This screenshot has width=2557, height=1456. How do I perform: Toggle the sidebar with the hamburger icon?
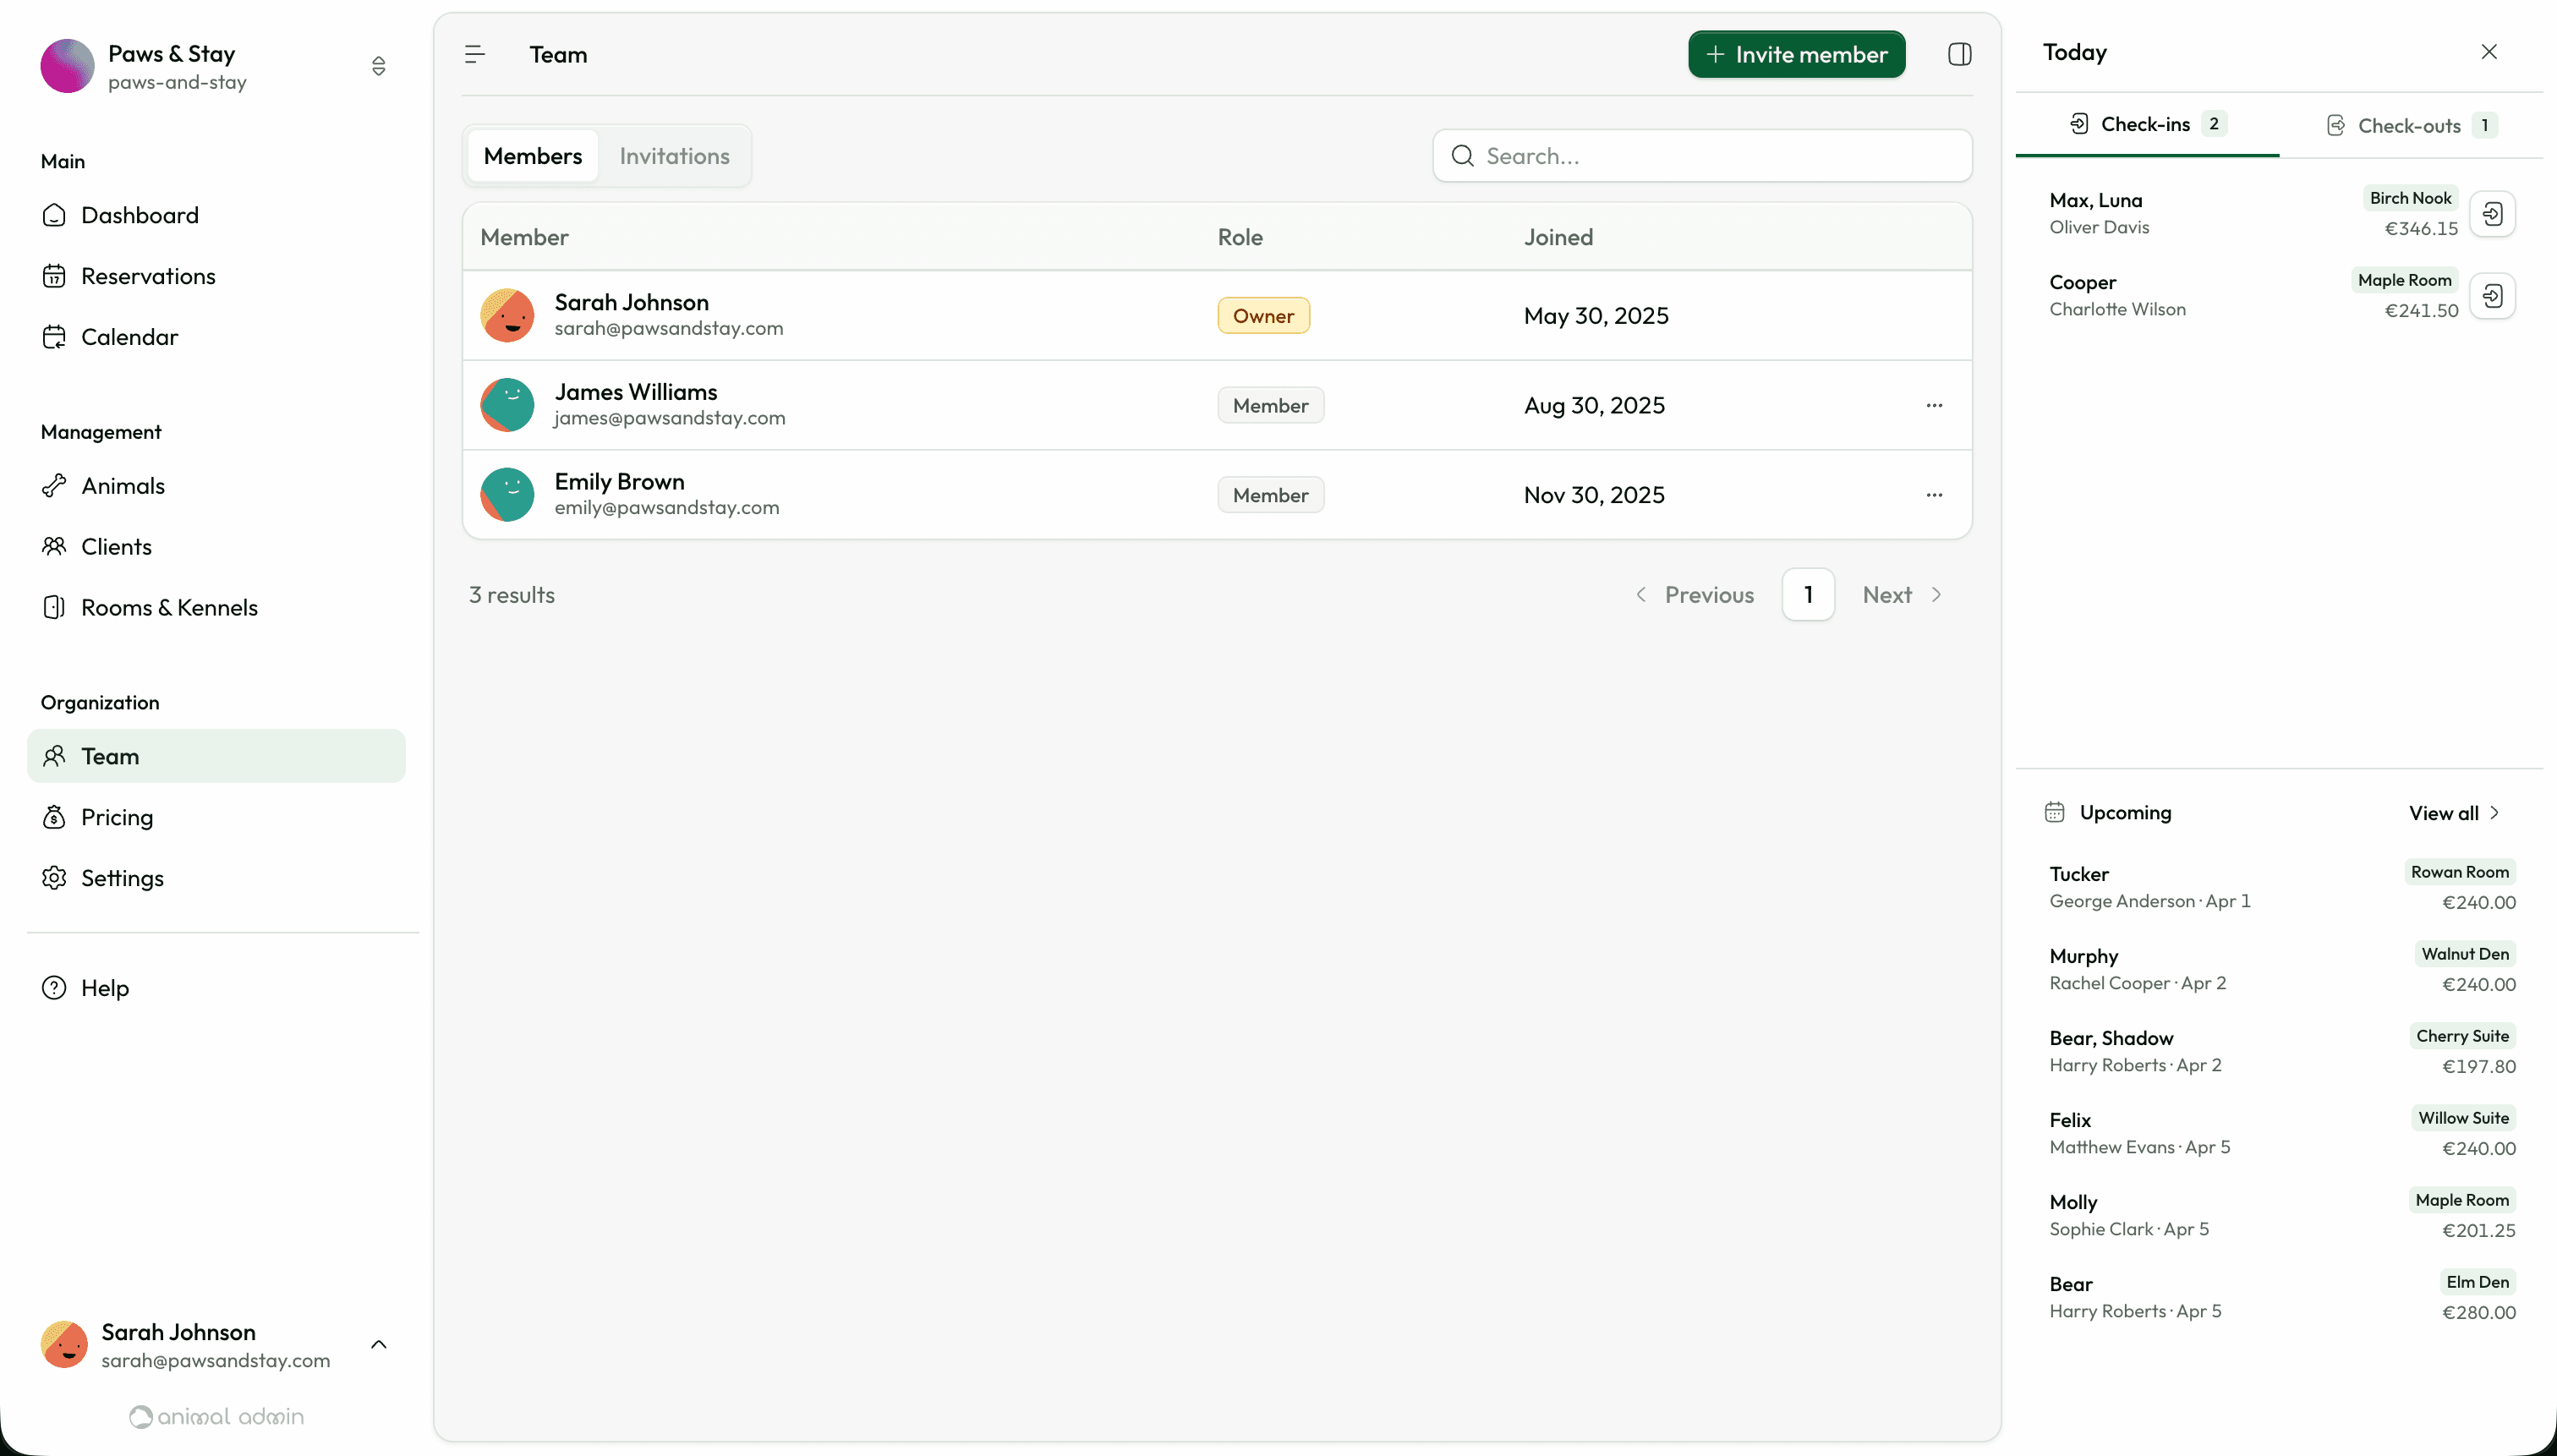(x=474, y=54)
